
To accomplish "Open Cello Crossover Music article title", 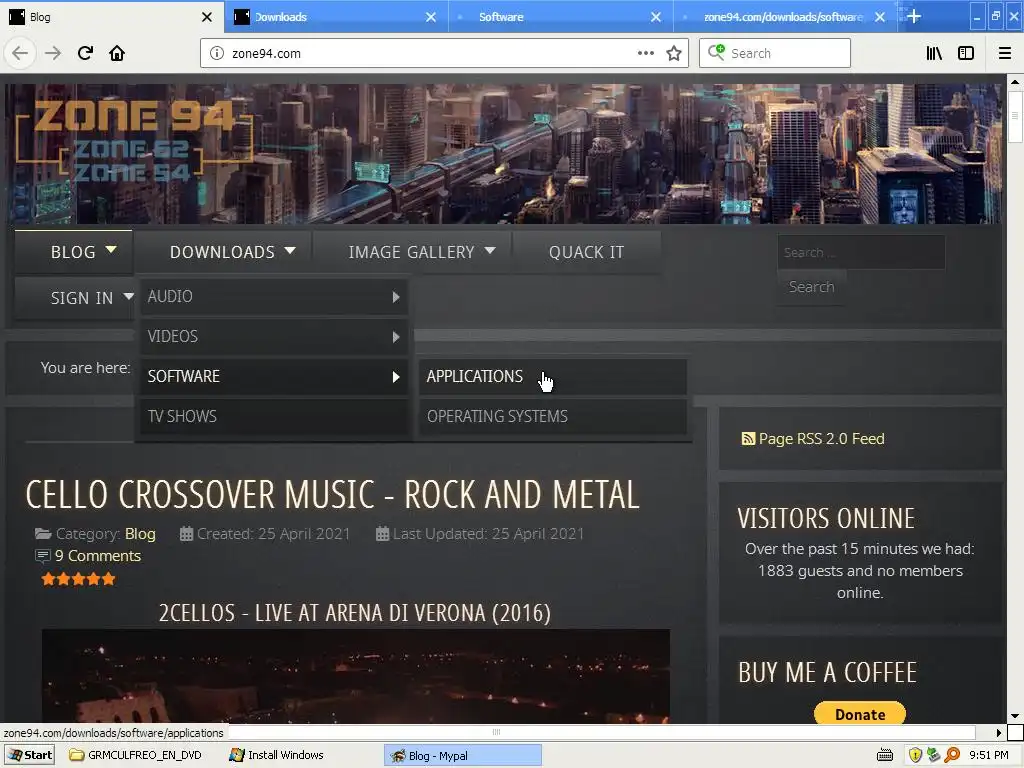I will click(x=332, y=495).
